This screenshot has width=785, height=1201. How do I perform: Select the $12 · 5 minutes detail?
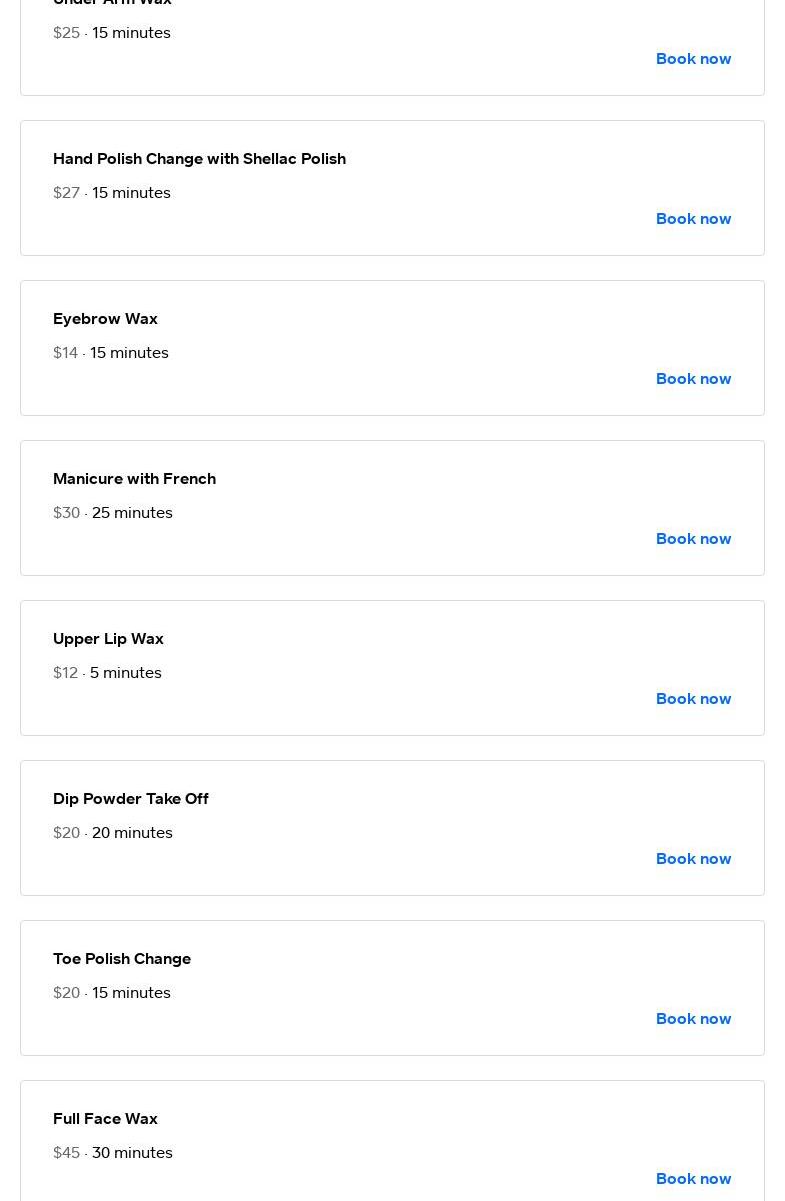coord(107,673)
